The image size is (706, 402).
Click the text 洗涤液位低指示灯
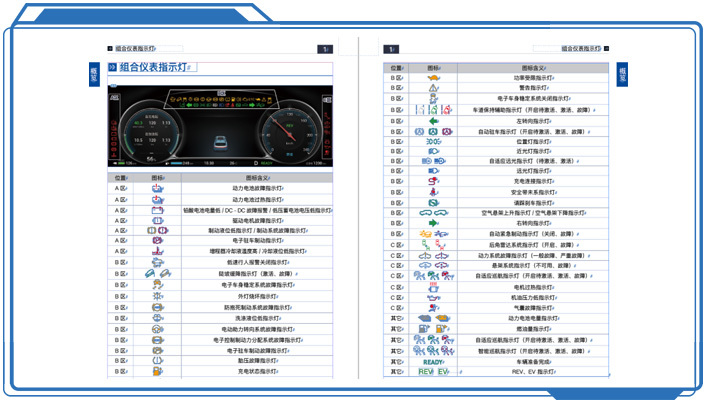coord(257,318)
